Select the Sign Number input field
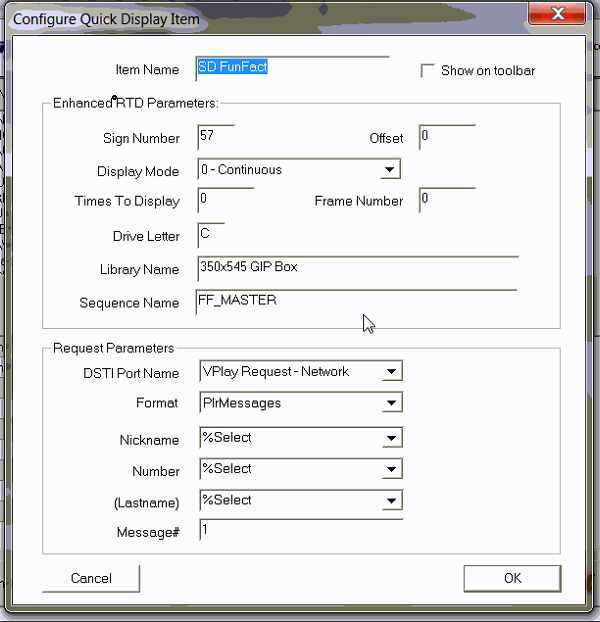600x622 pixels. tap(215, 138)
